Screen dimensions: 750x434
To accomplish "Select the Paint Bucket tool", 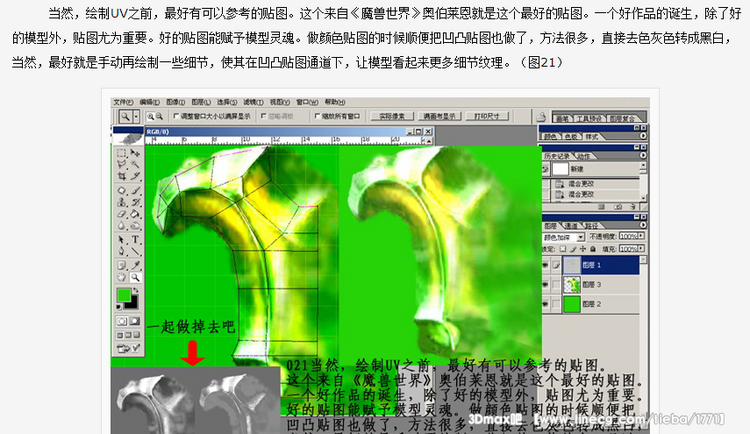I will 135,214.
